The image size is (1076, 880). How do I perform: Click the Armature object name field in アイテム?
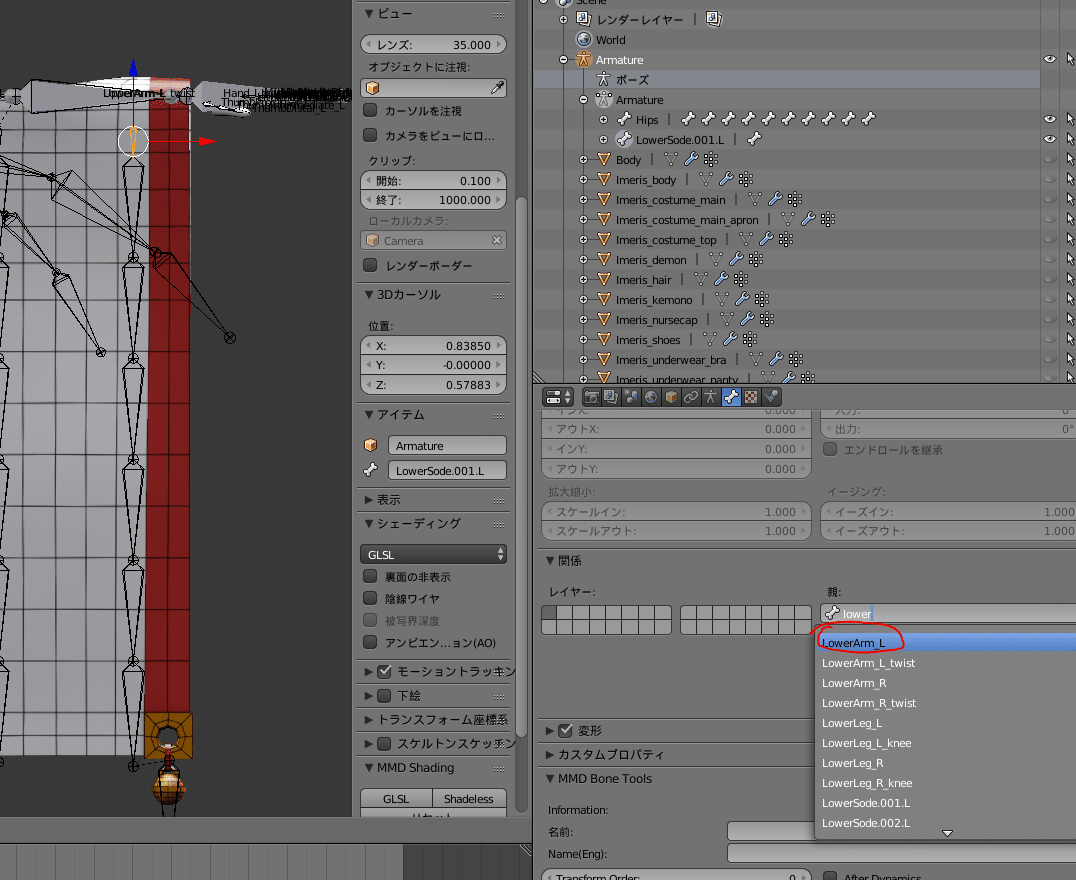click(447, 445)
